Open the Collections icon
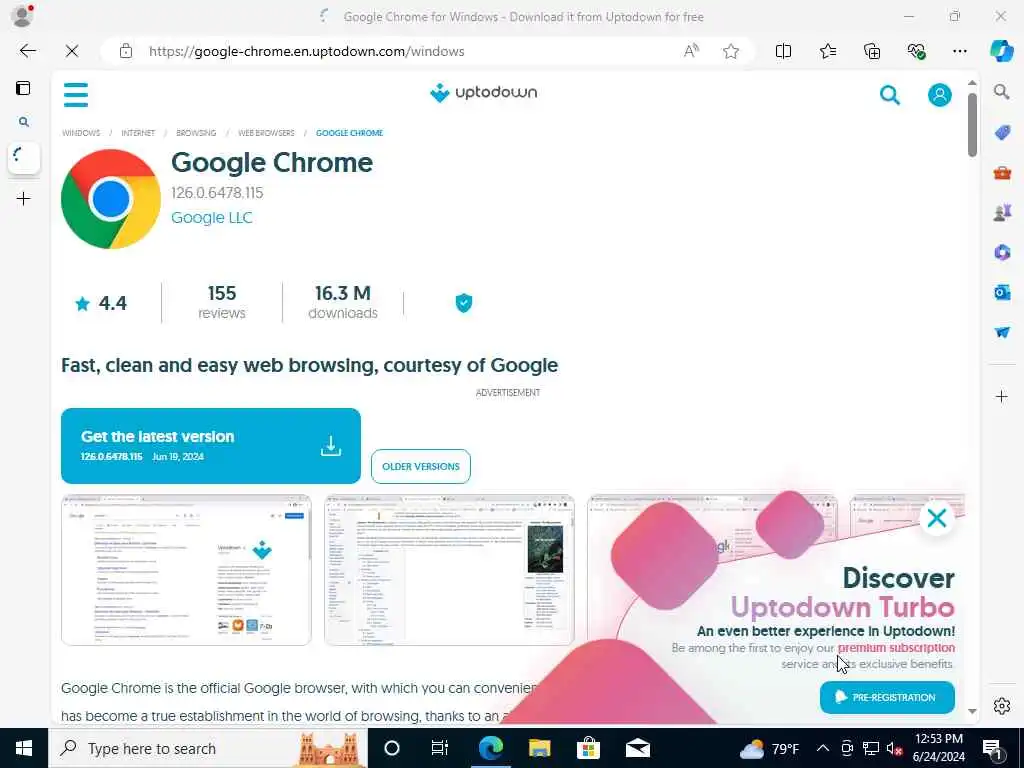This screenshot has width=1024, height=768. point(872,51)
